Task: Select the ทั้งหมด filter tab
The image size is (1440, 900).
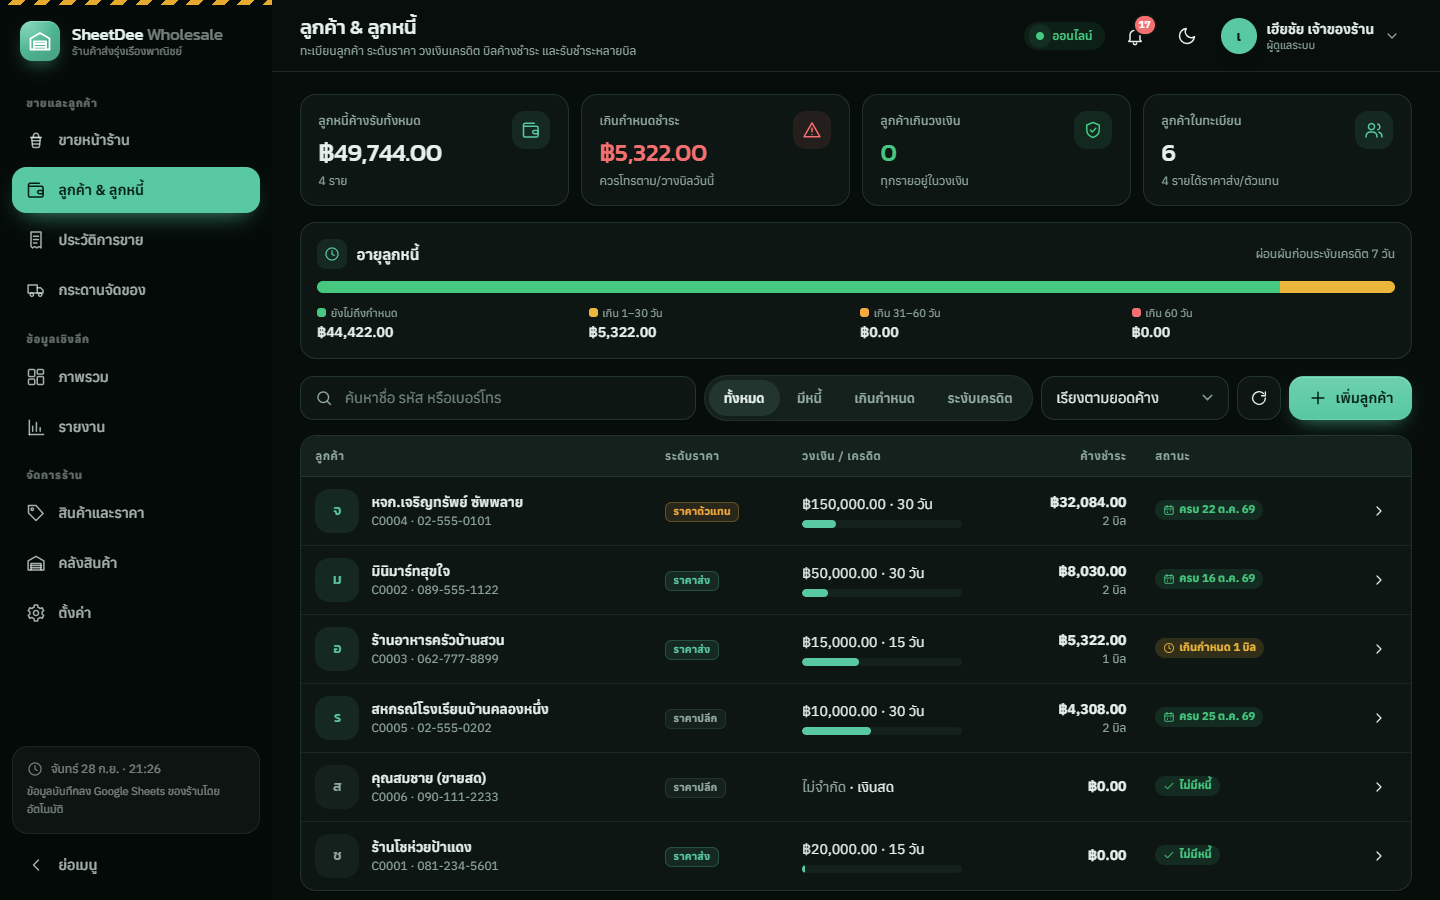Action: (x=744, y=398)
